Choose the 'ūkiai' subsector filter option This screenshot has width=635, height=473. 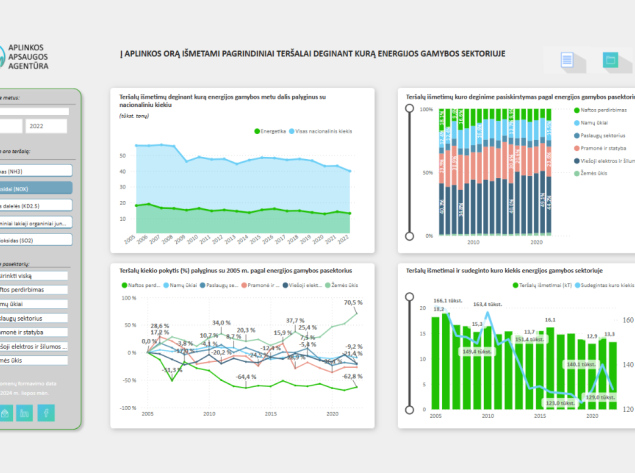(x=34, y=304)
